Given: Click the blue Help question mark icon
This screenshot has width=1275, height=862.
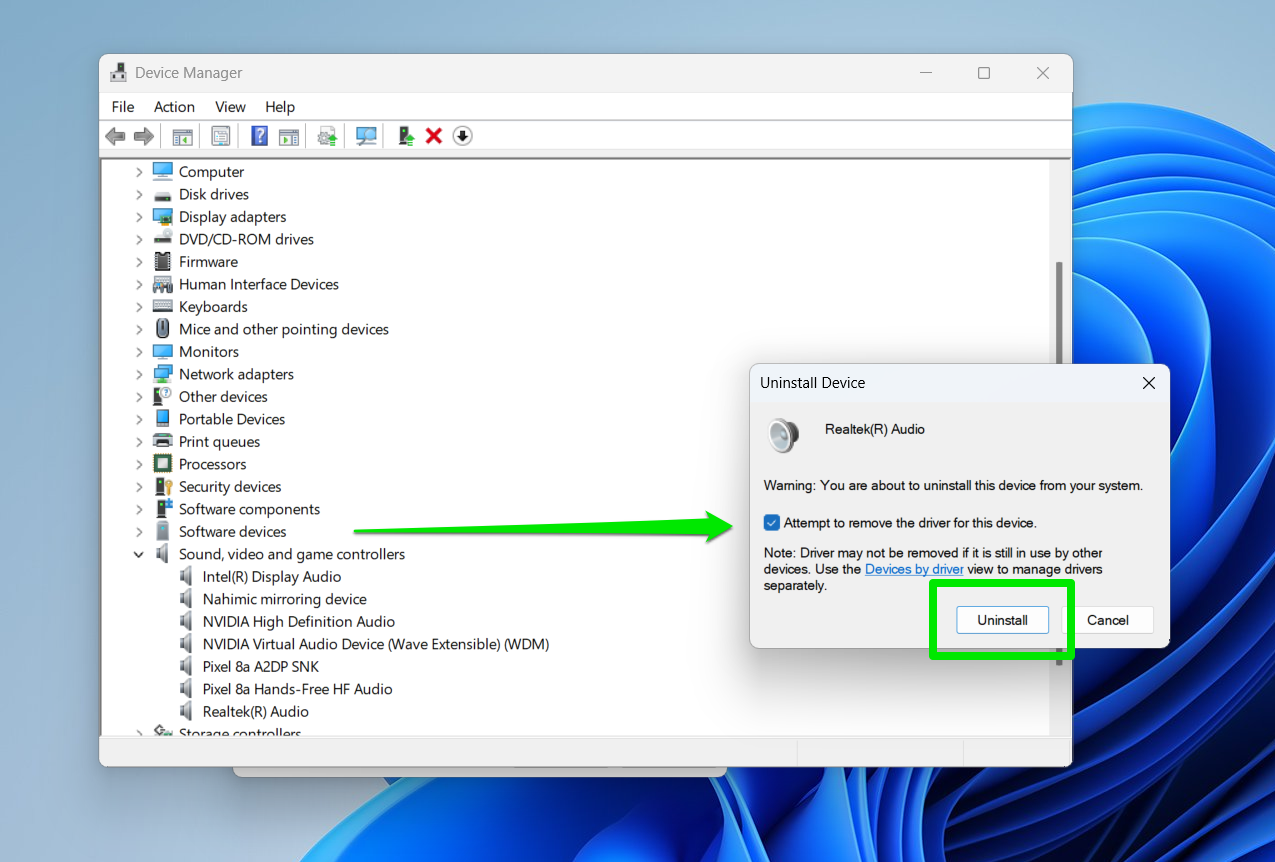Looking at the screenshot, I should coord(259,136).
